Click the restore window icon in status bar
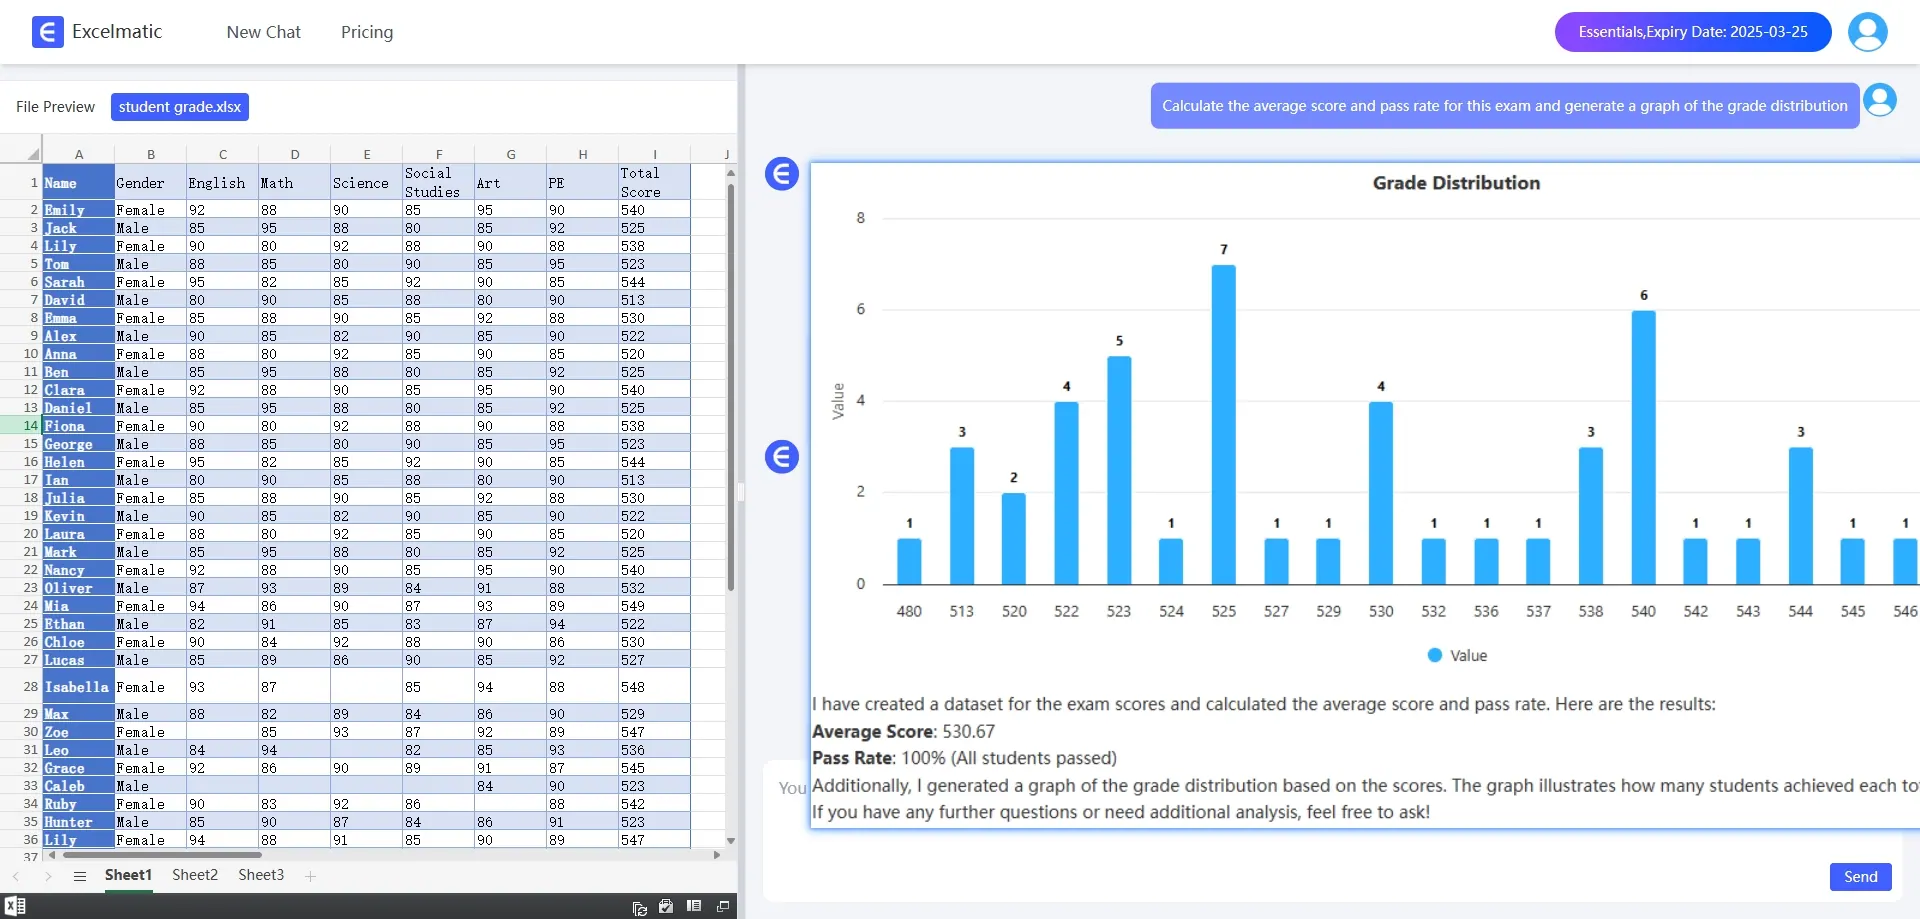The height and width of the screenshot is (919, 1920). pyautogui.click(x=723, y=906)
